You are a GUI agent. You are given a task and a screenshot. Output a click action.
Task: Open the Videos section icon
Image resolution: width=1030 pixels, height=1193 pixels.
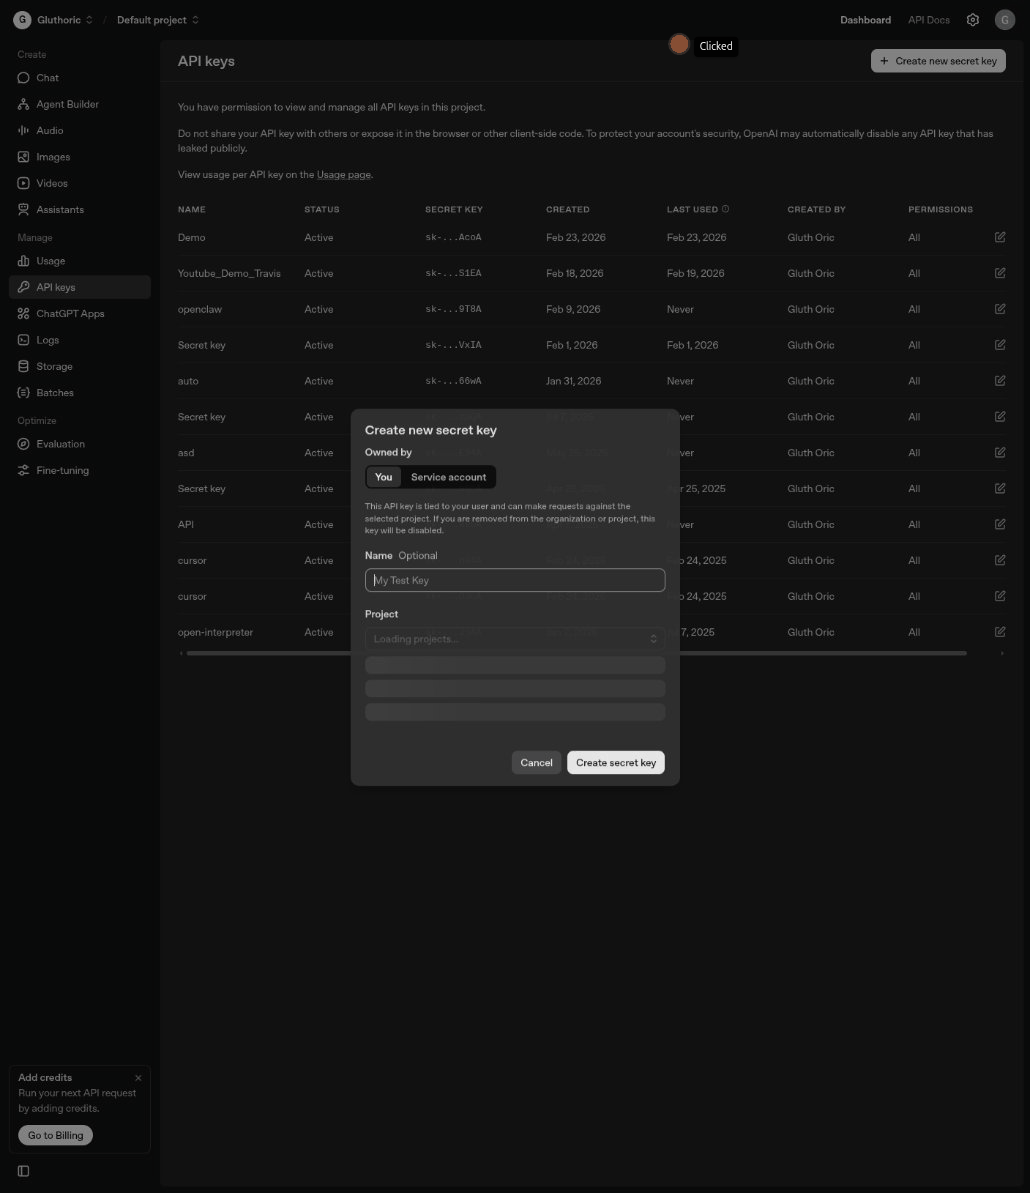tap(23, 182)
